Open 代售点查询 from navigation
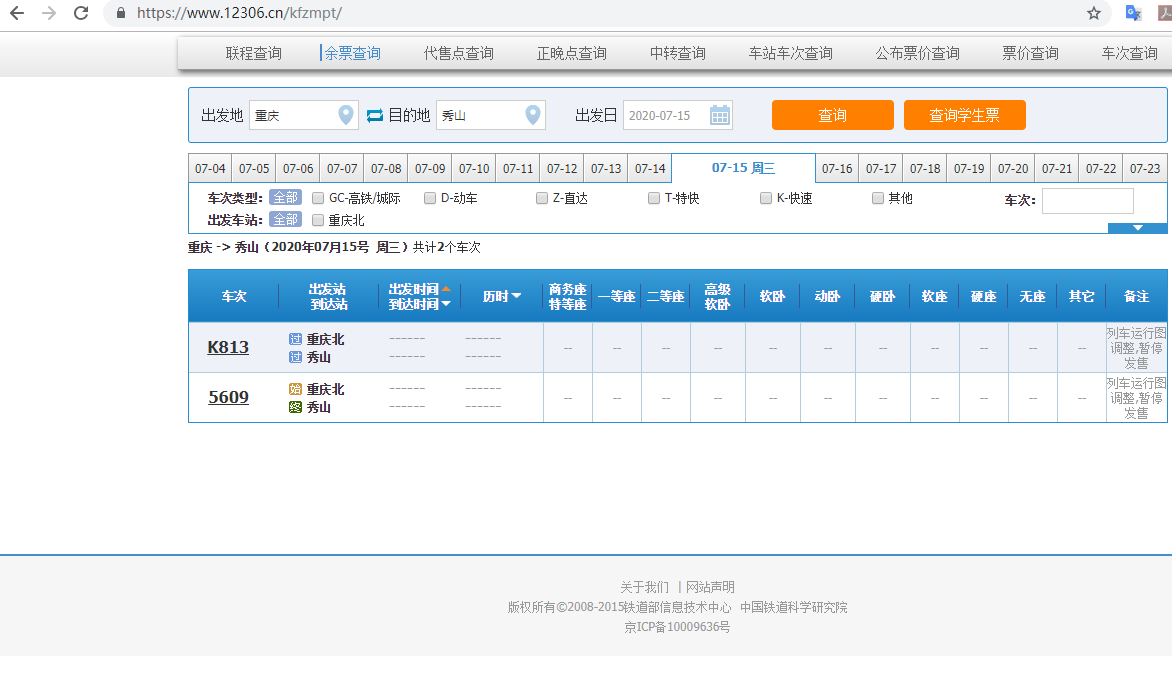The width and height of the screenshot is (1172, 681). (458, 53)
